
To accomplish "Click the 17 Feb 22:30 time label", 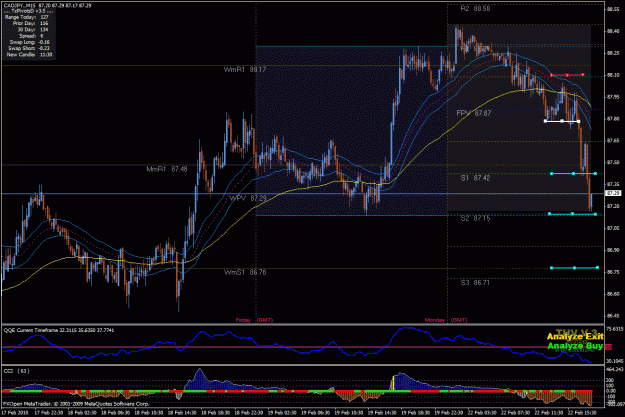I will (x=49, y=413).
